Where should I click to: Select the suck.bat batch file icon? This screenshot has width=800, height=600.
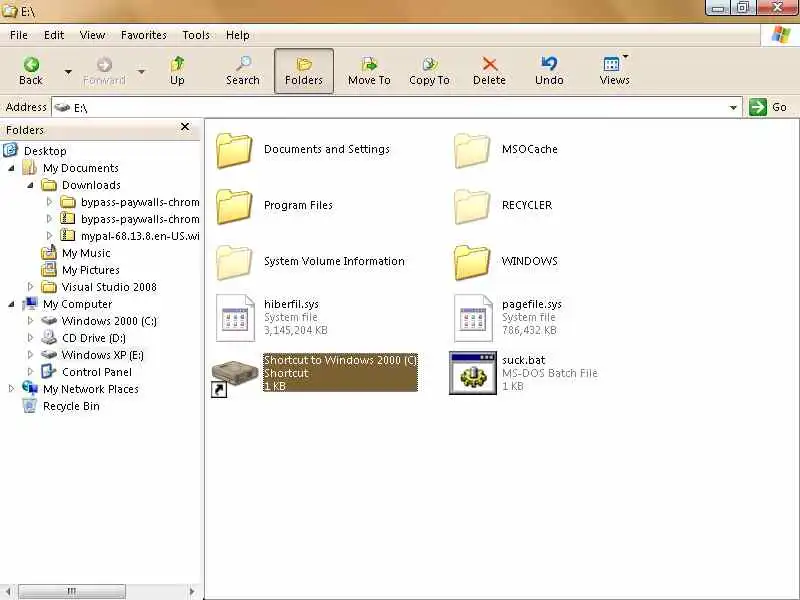472,373
